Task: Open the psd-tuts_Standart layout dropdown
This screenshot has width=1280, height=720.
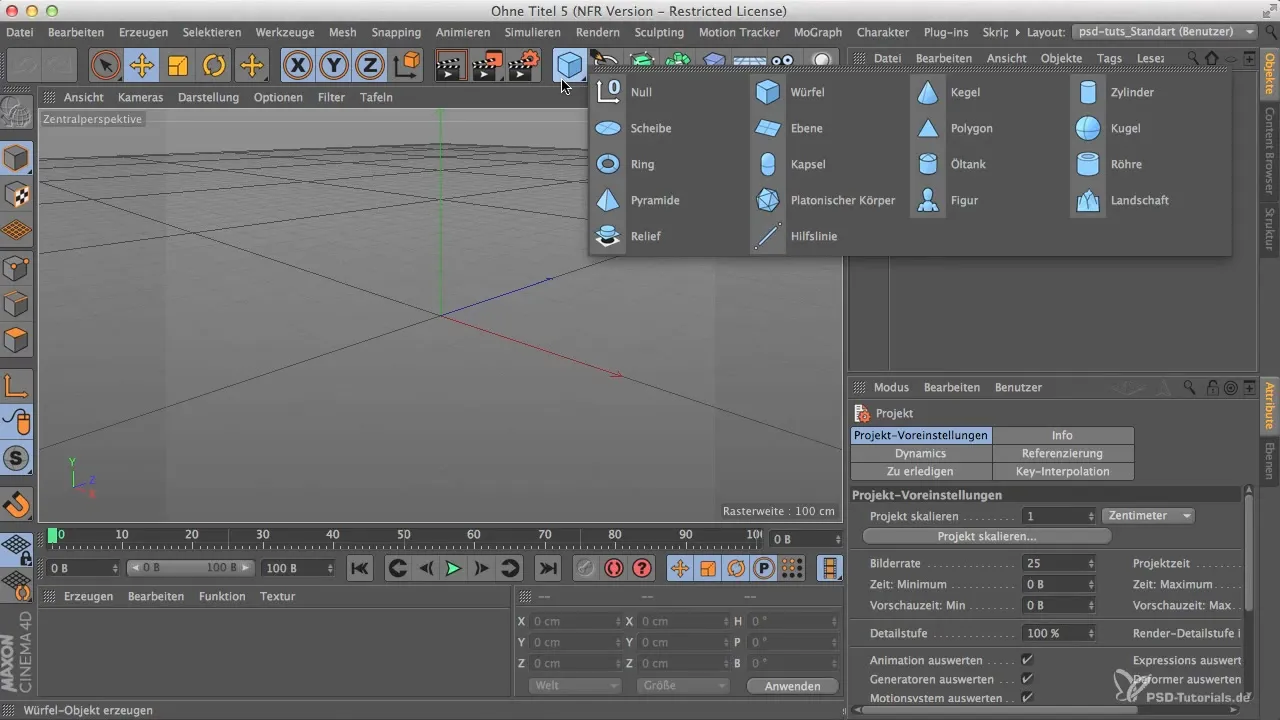Action: pyautogui.click(x=1164, y=32)
